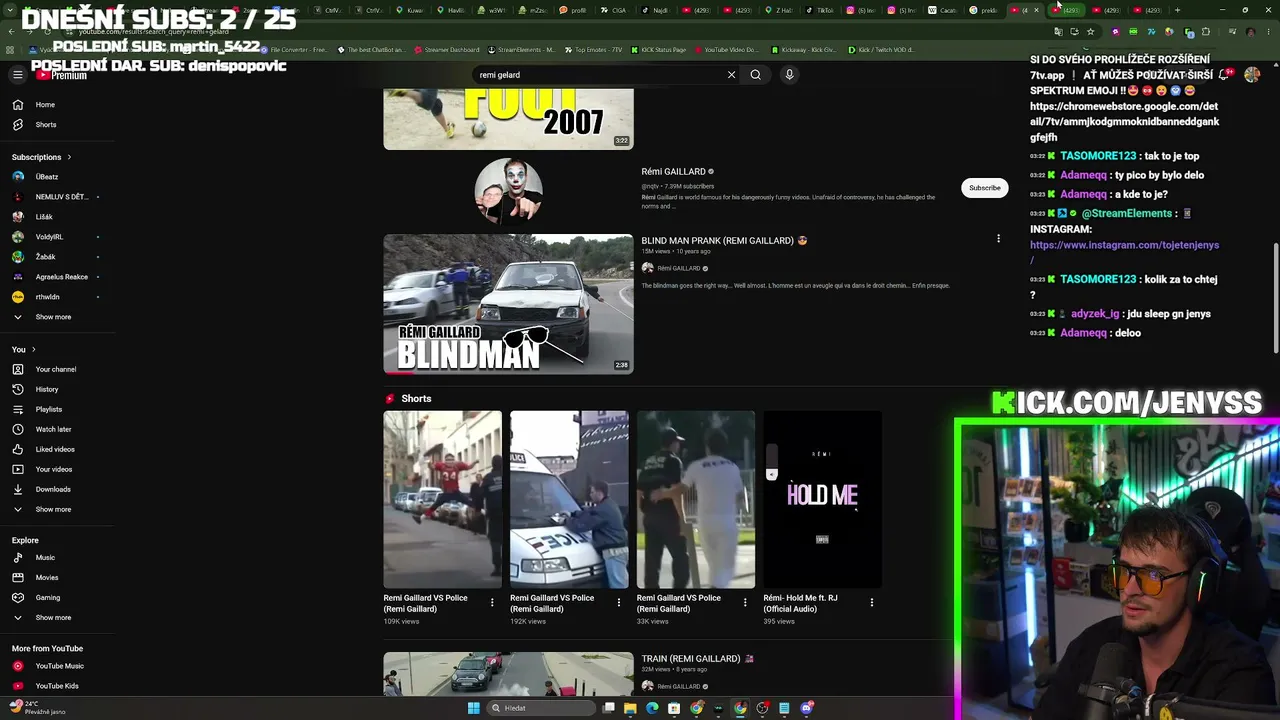Clear the search box text
The height and width of the screenshot is (720, 1280).
pyautogui.click(x=731, y=75)
